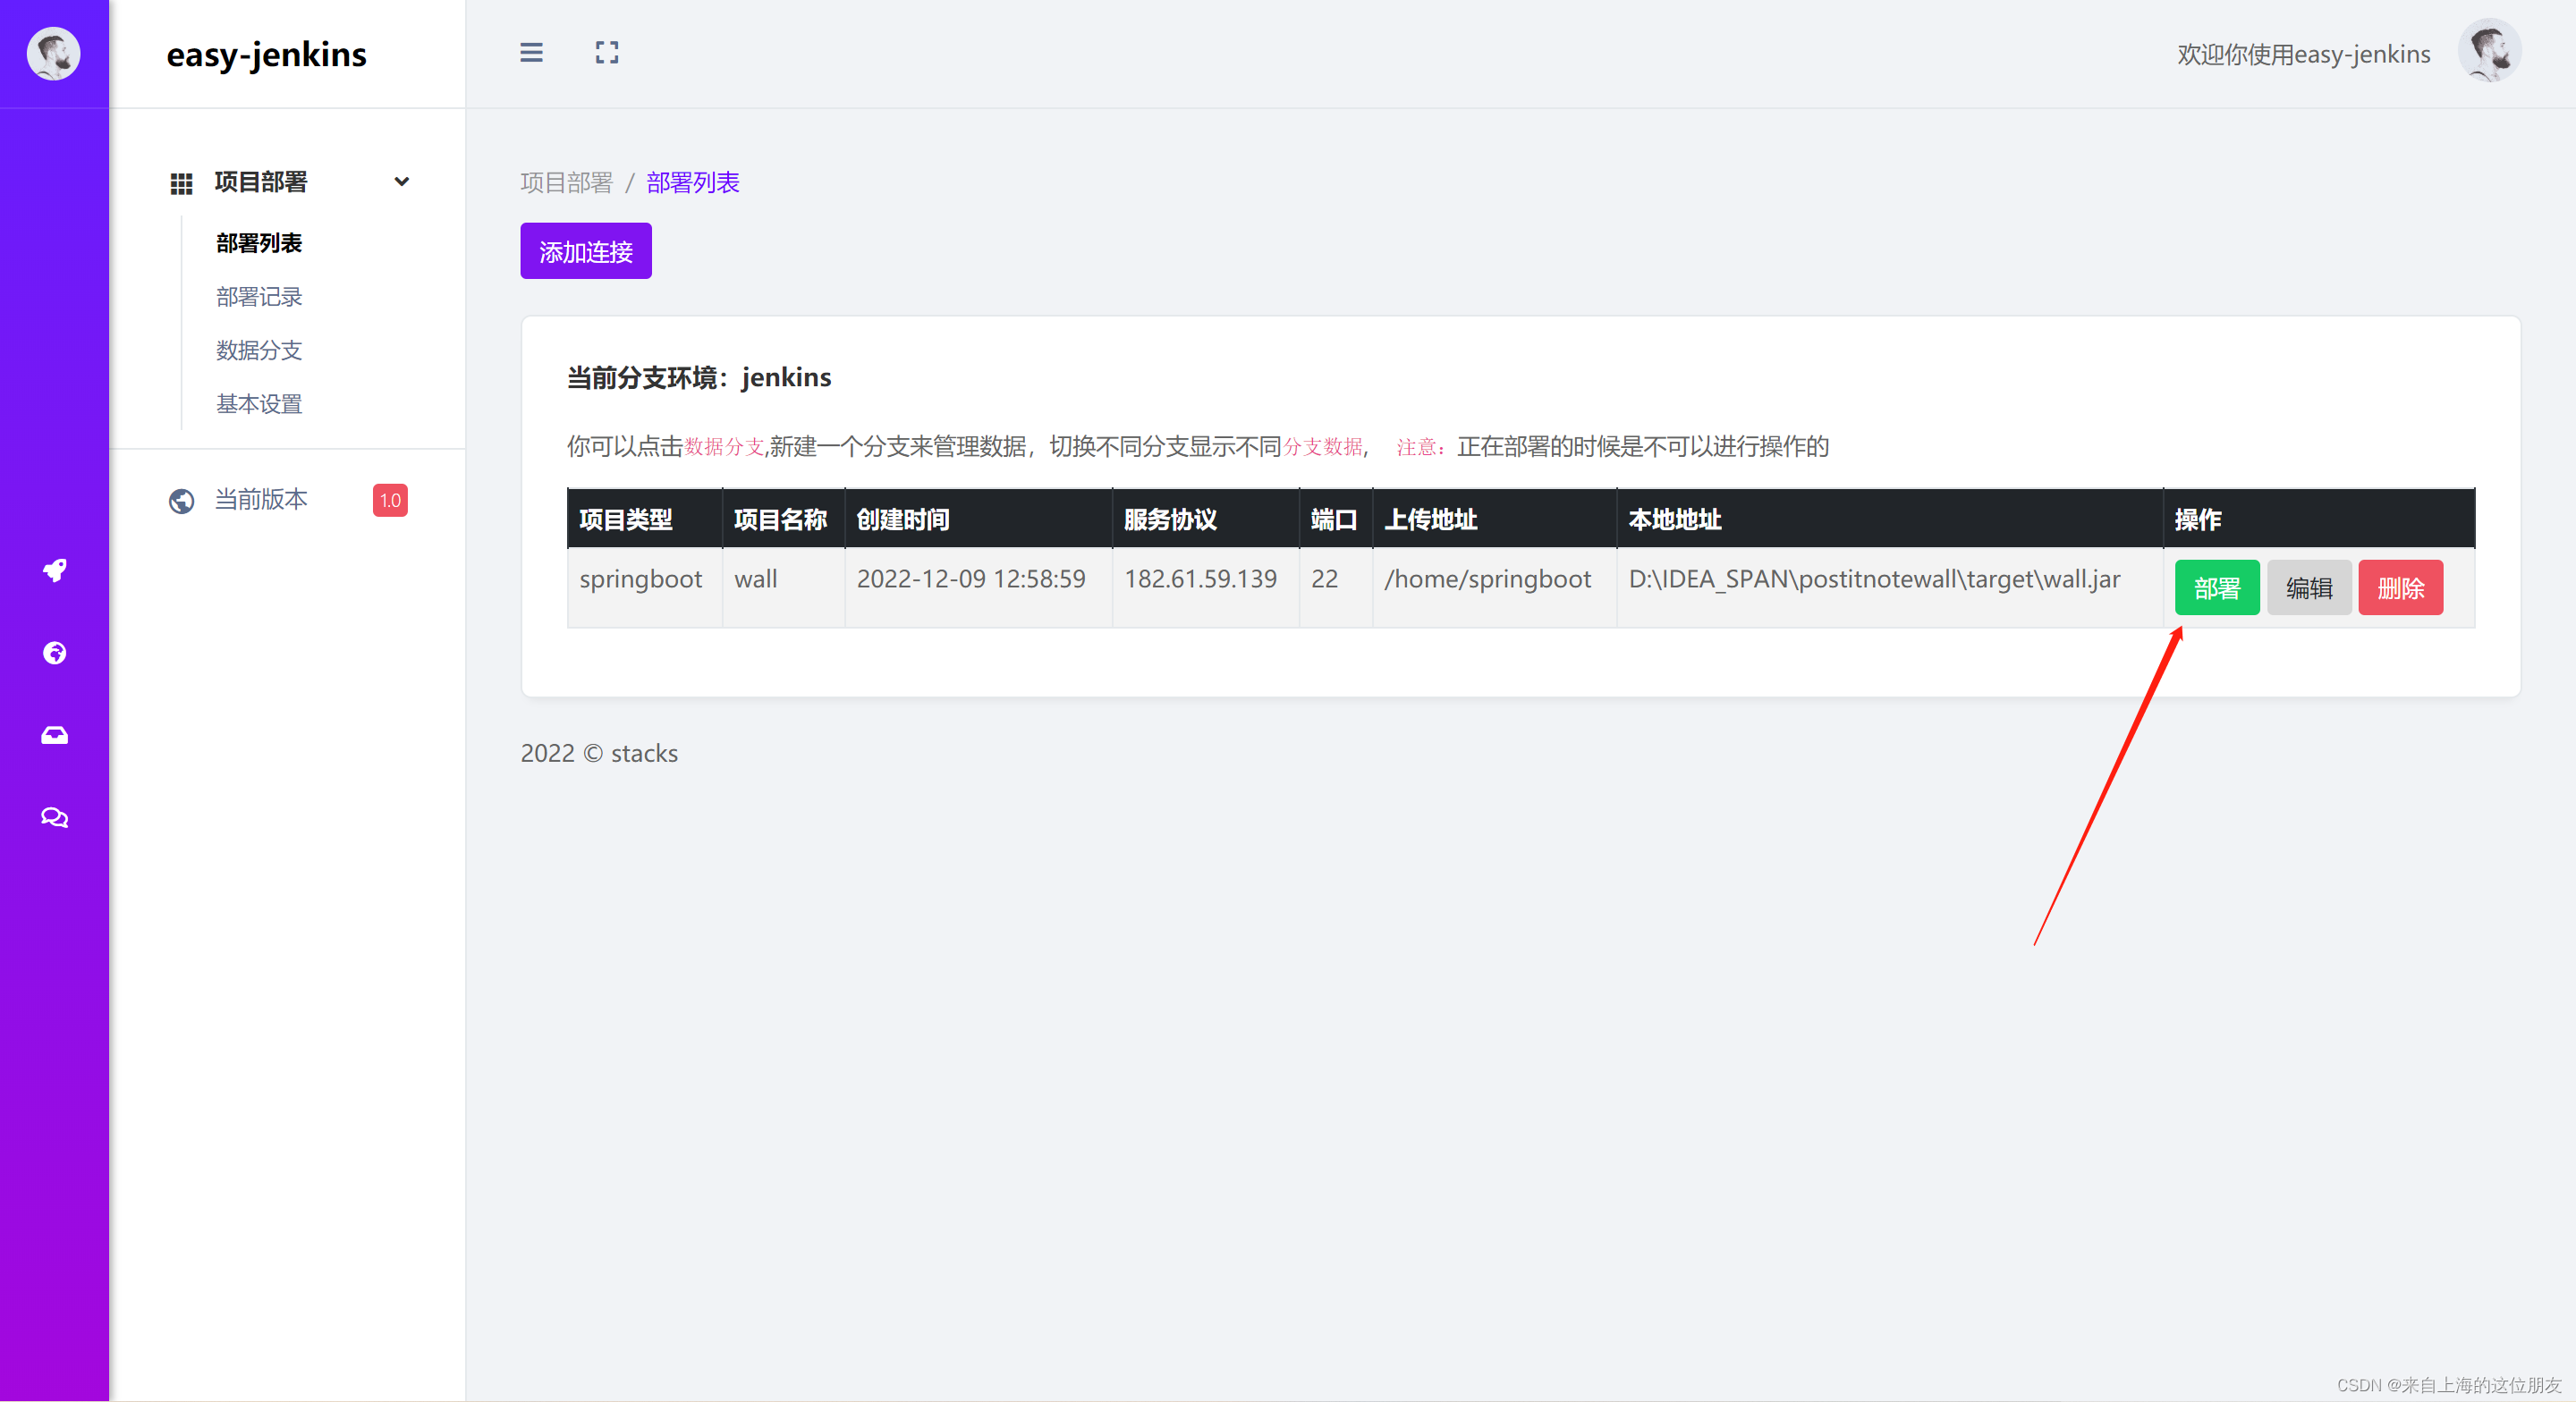2576x1402 pixels.
Task: Open 数据分支 in the sidebar menu
Action: 259,350
